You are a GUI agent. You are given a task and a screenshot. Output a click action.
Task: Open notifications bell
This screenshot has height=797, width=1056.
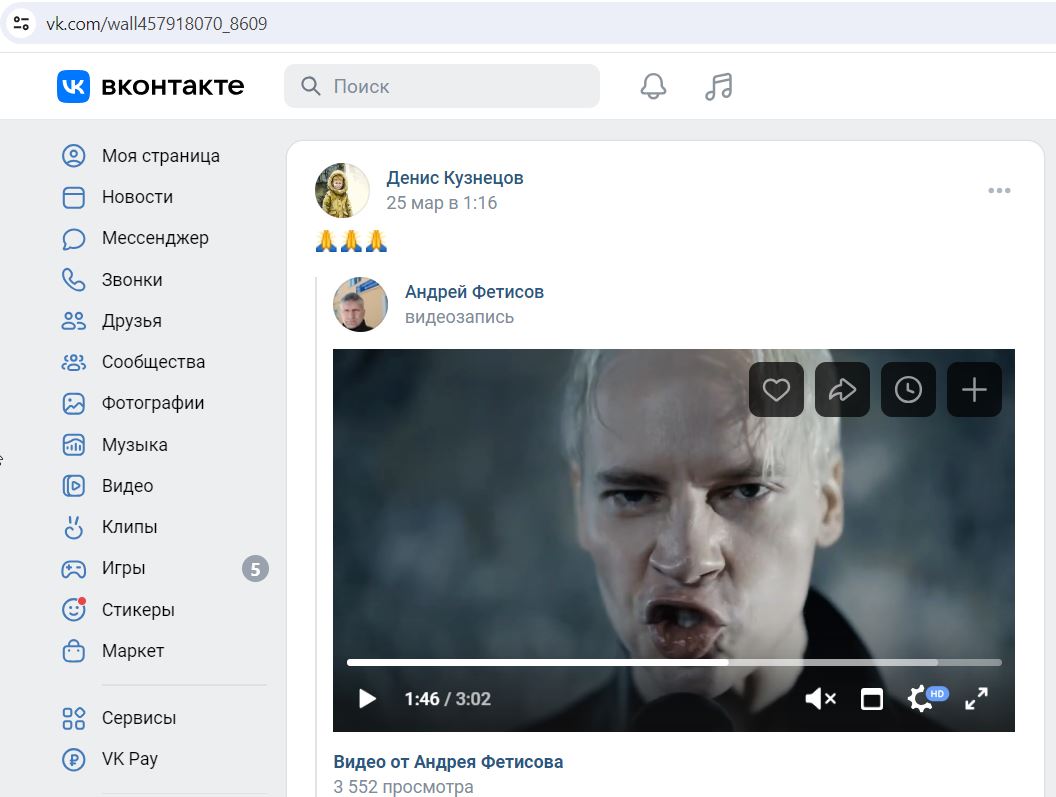tap(653, 86)
